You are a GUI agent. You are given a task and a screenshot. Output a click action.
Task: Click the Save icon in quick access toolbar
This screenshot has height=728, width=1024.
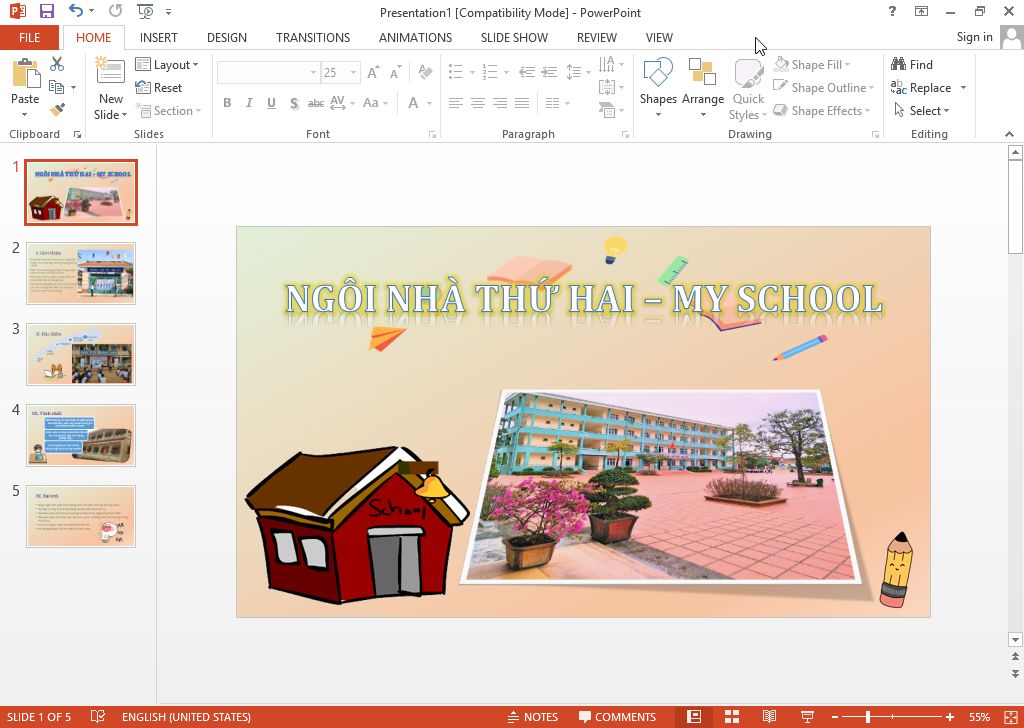(46, 11)
